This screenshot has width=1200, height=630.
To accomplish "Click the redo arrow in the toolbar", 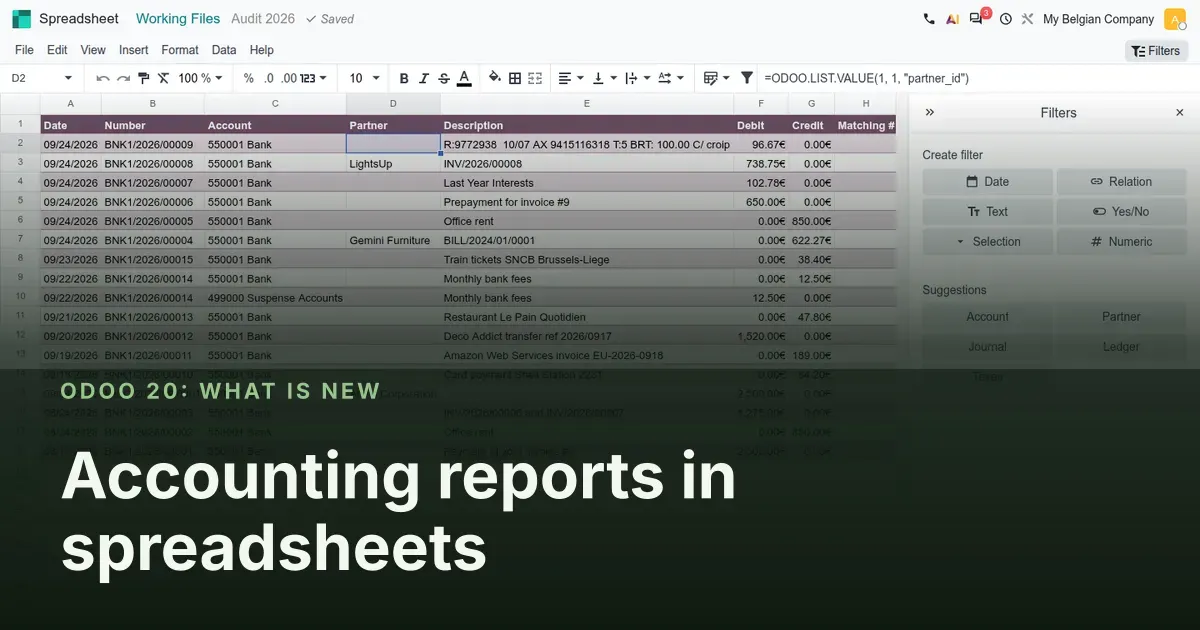I will [x=124, y=78].
